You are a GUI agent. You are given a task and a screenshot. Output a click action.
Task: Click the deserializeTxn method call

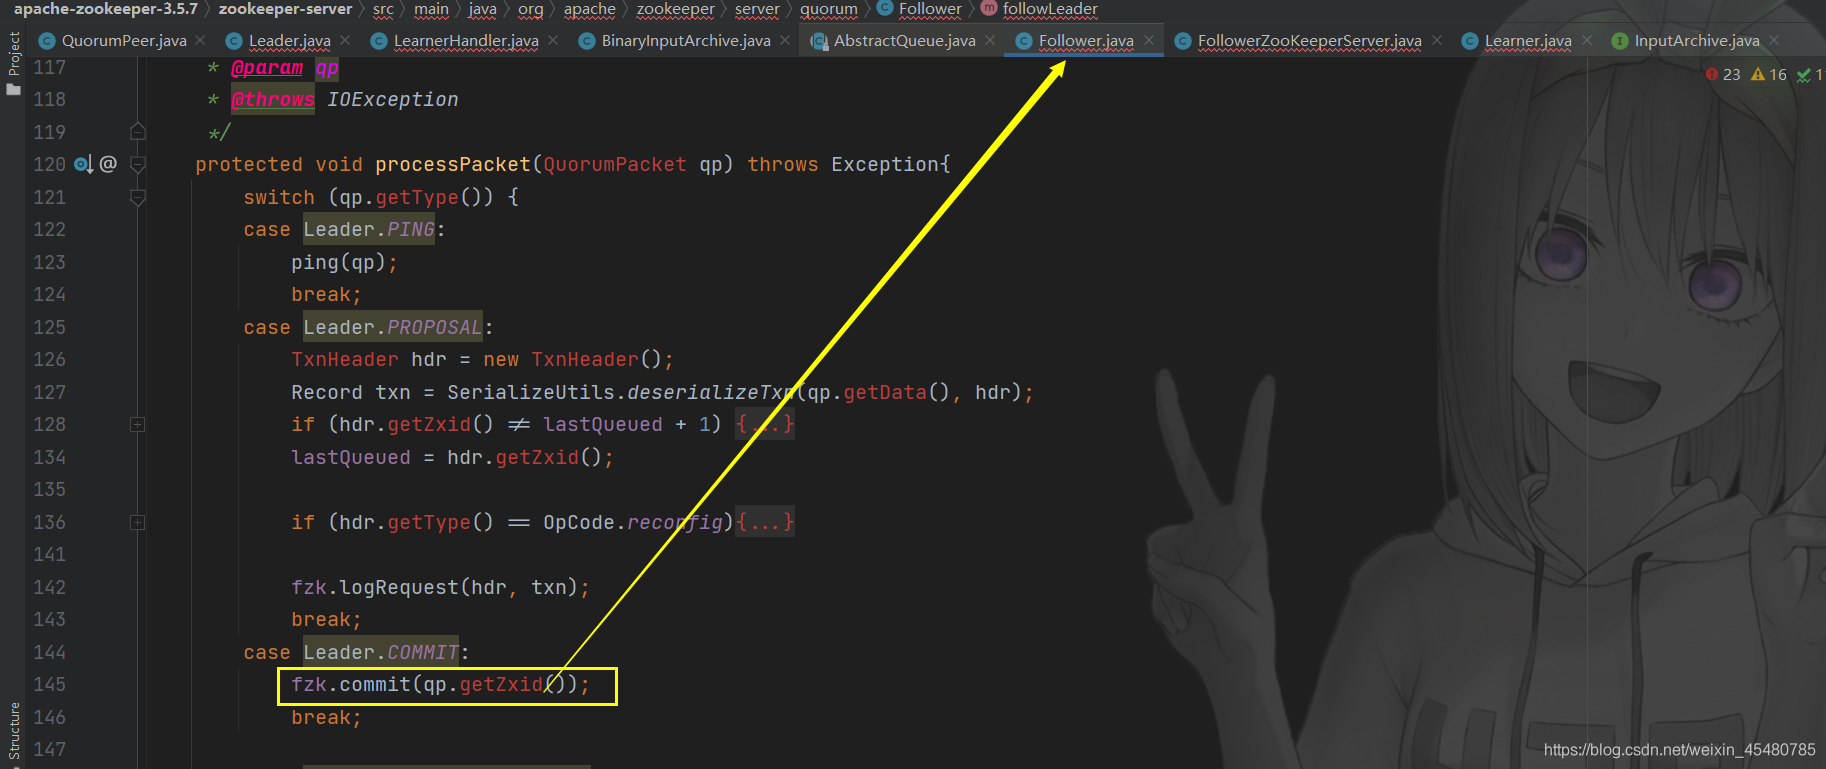click(711, 392)
